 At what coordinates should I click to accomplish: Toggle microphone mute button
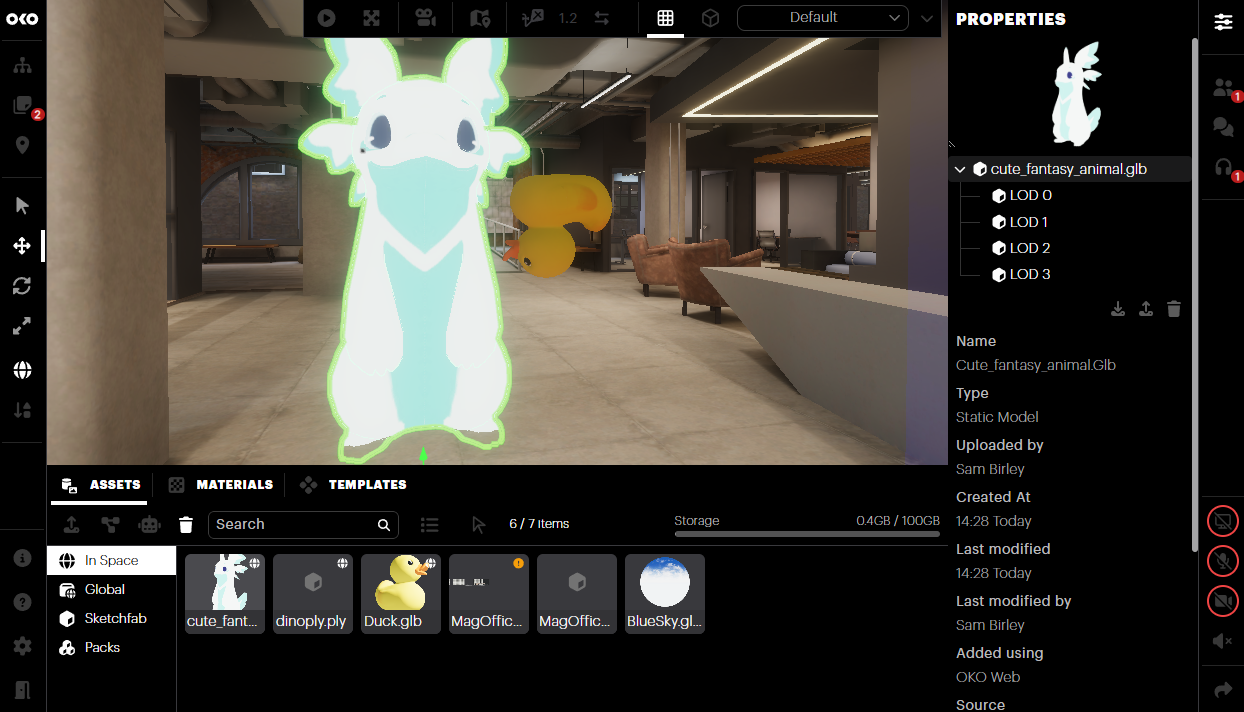point(1222,561)
